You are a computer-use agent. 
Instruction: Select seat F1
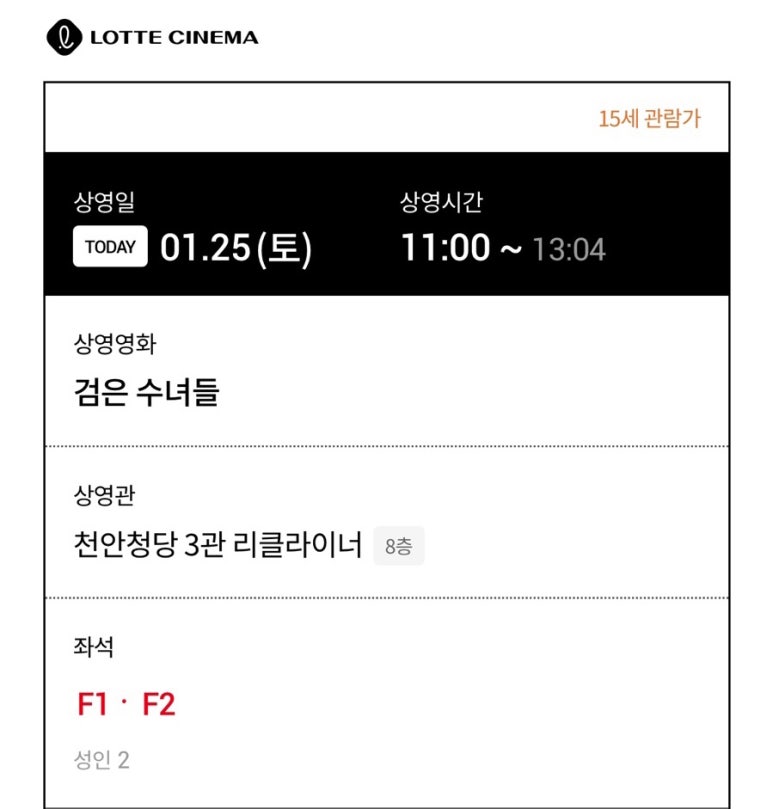(92, 704)
